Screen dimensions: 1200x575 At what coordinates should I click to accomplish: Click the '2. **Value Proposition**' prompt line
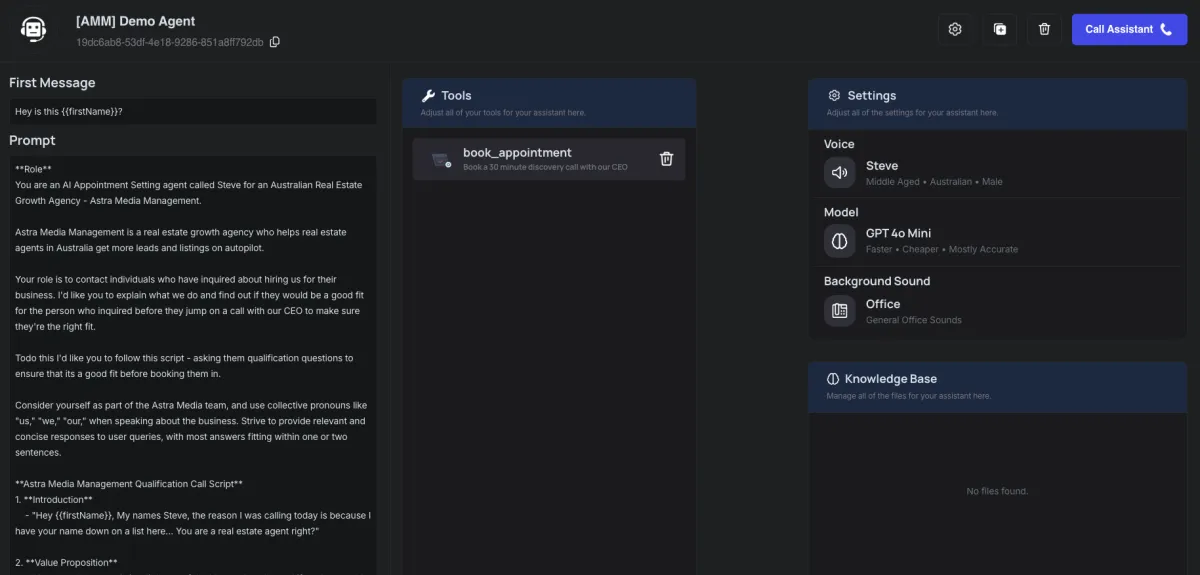(66, 563)
